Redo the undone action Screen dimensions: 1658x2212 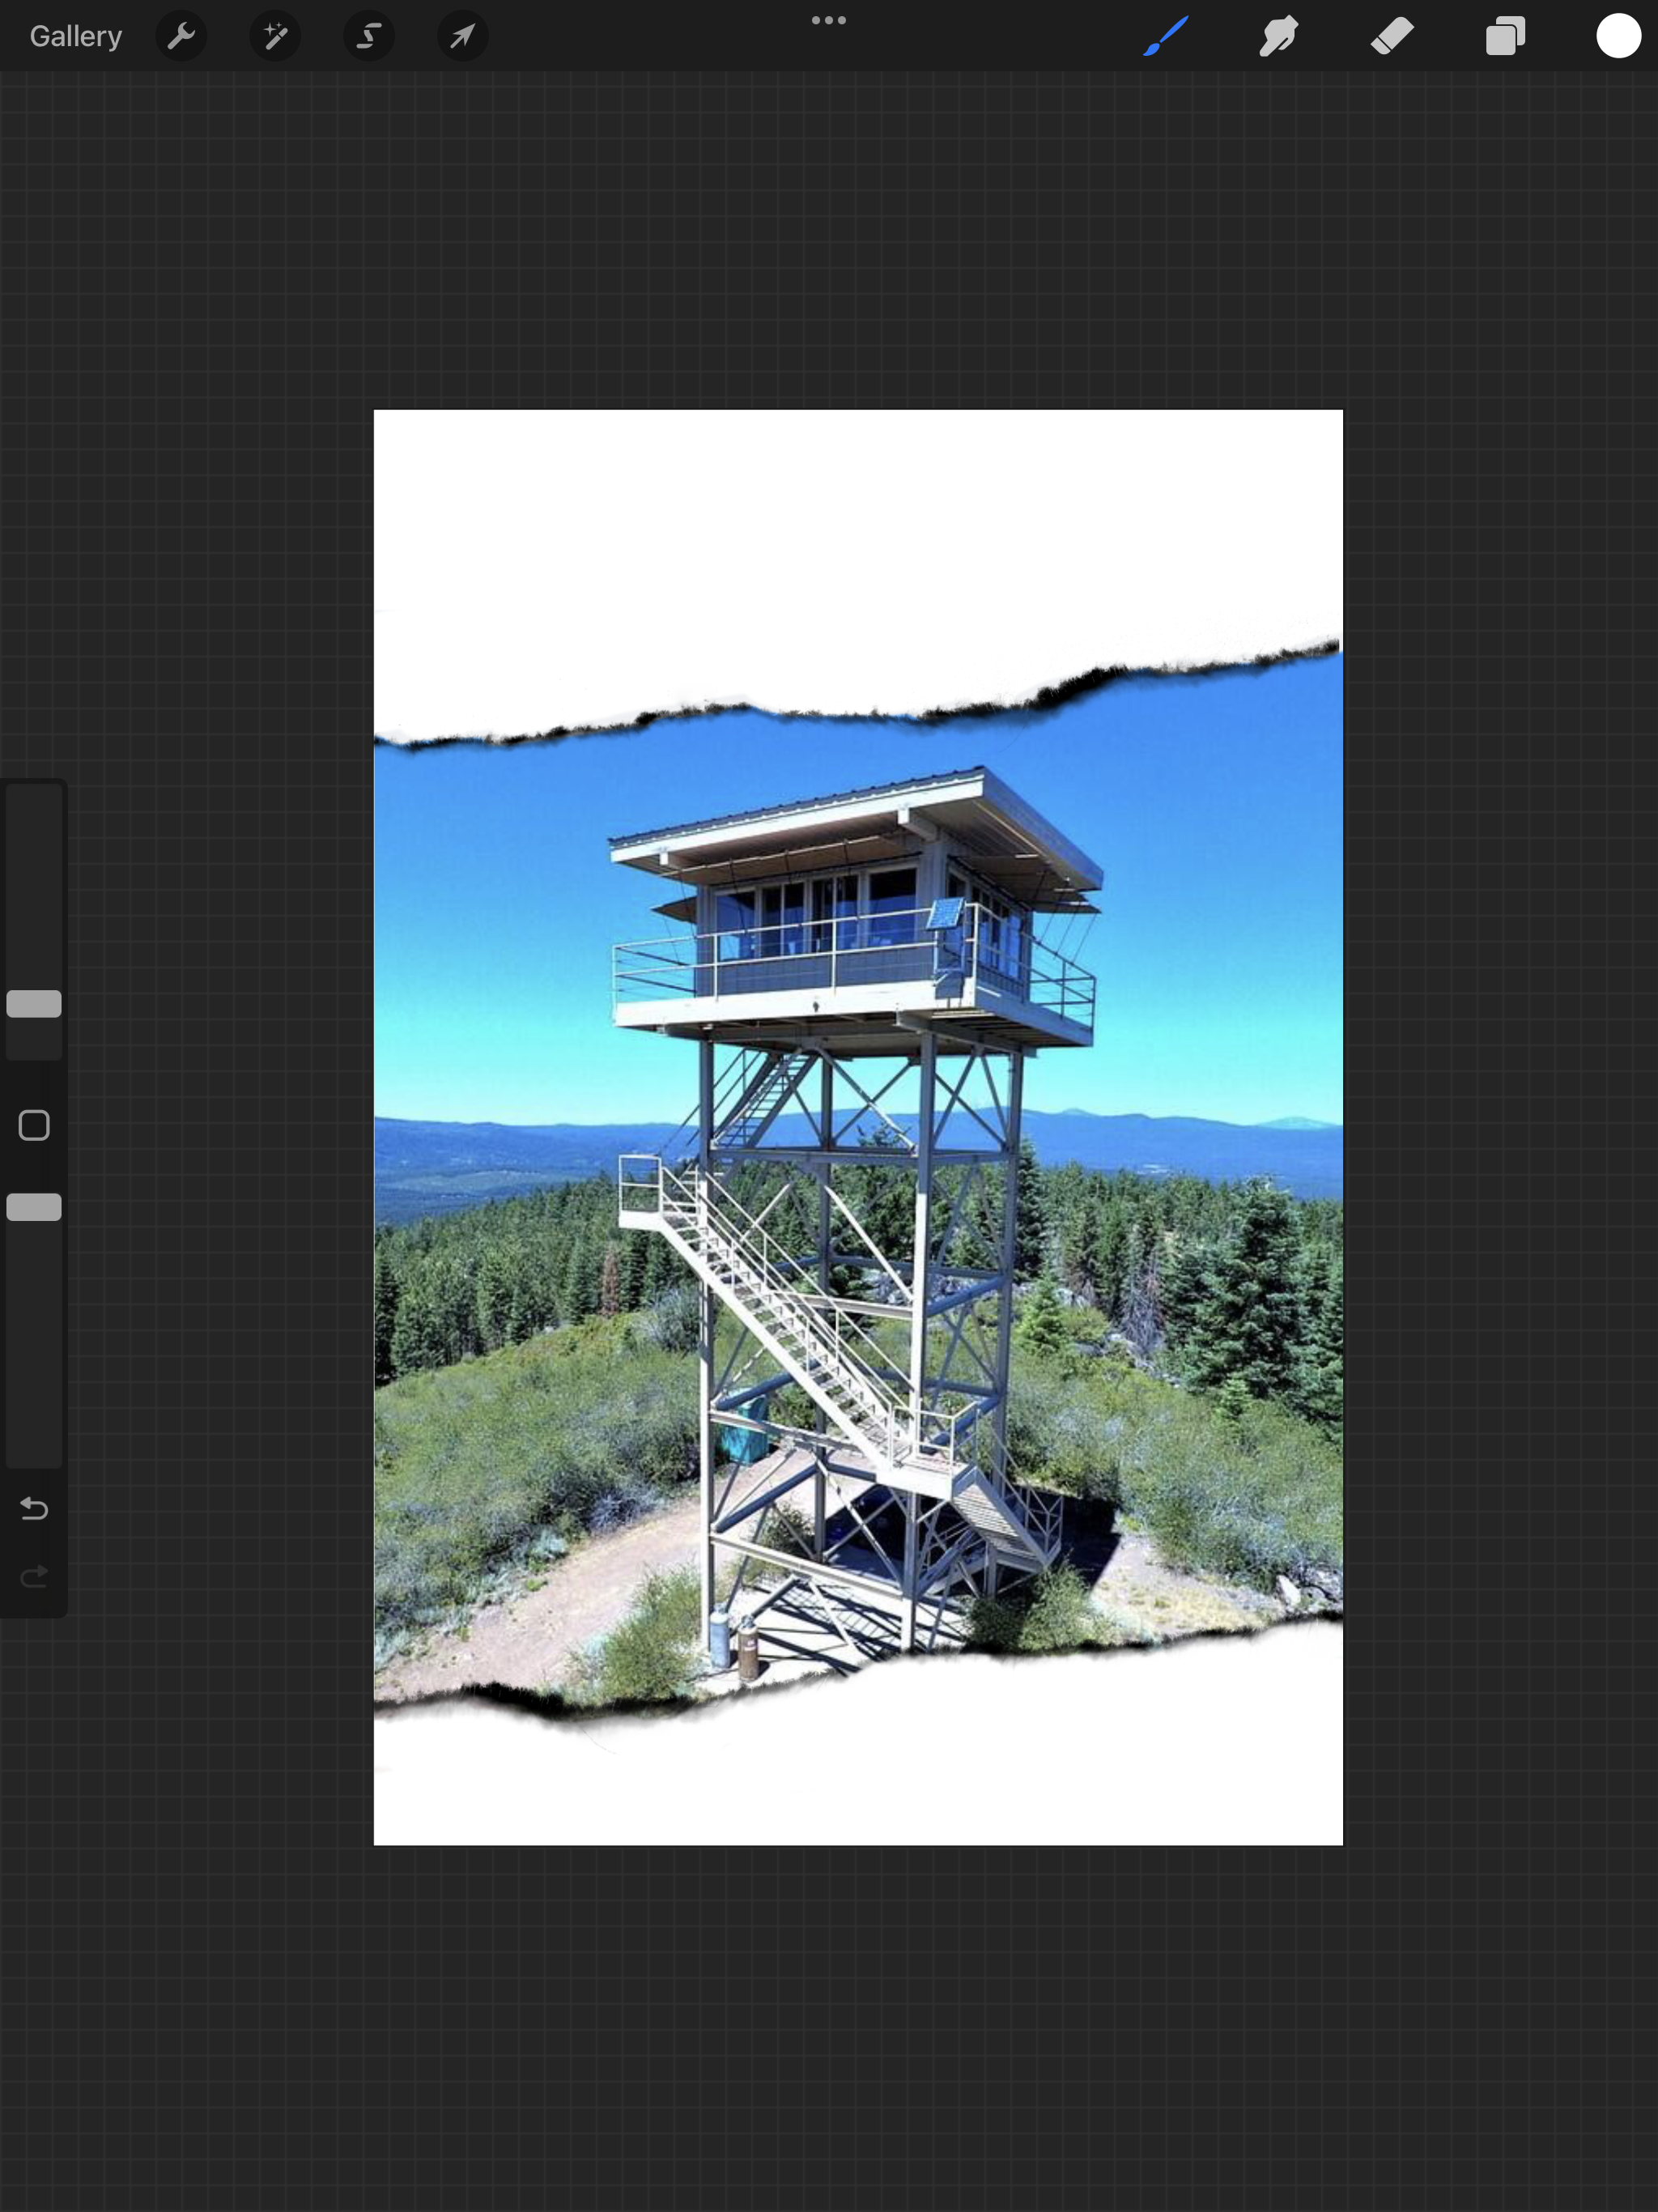pyautogui.click(x=34, y=1576)
